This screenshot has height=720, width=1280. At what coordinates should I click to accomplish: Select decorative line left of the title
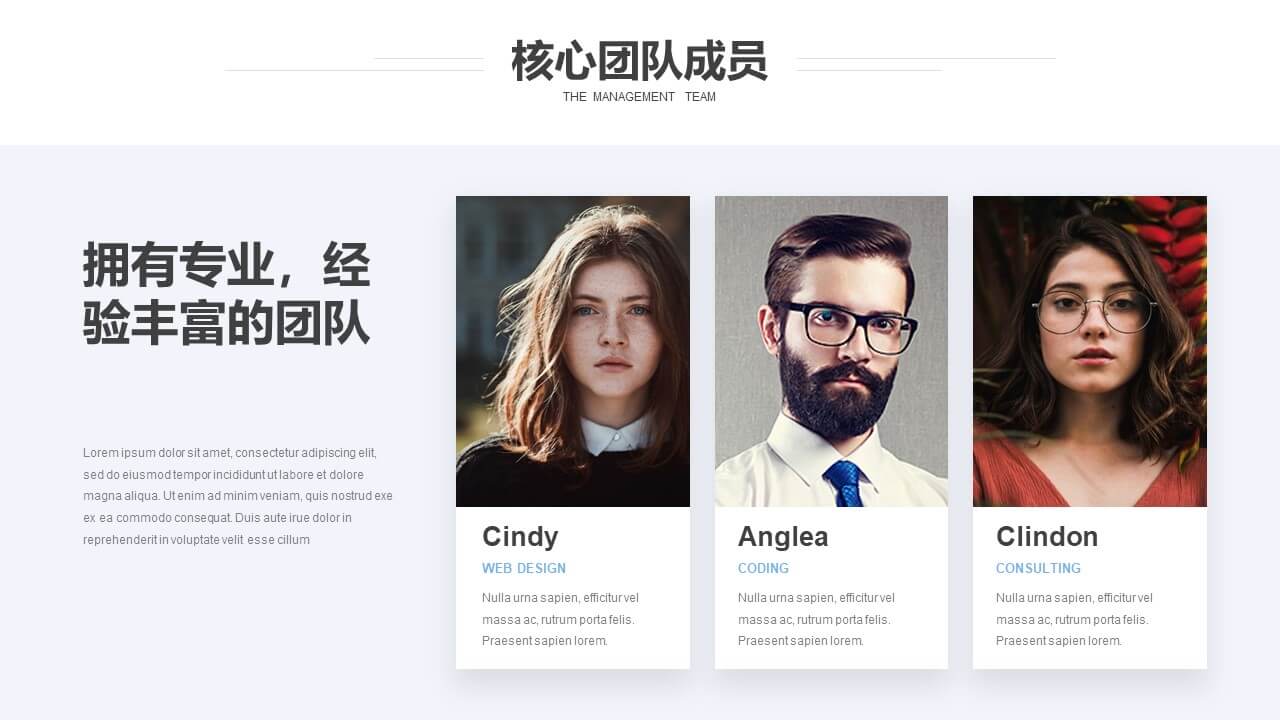[x=354, y=64]
